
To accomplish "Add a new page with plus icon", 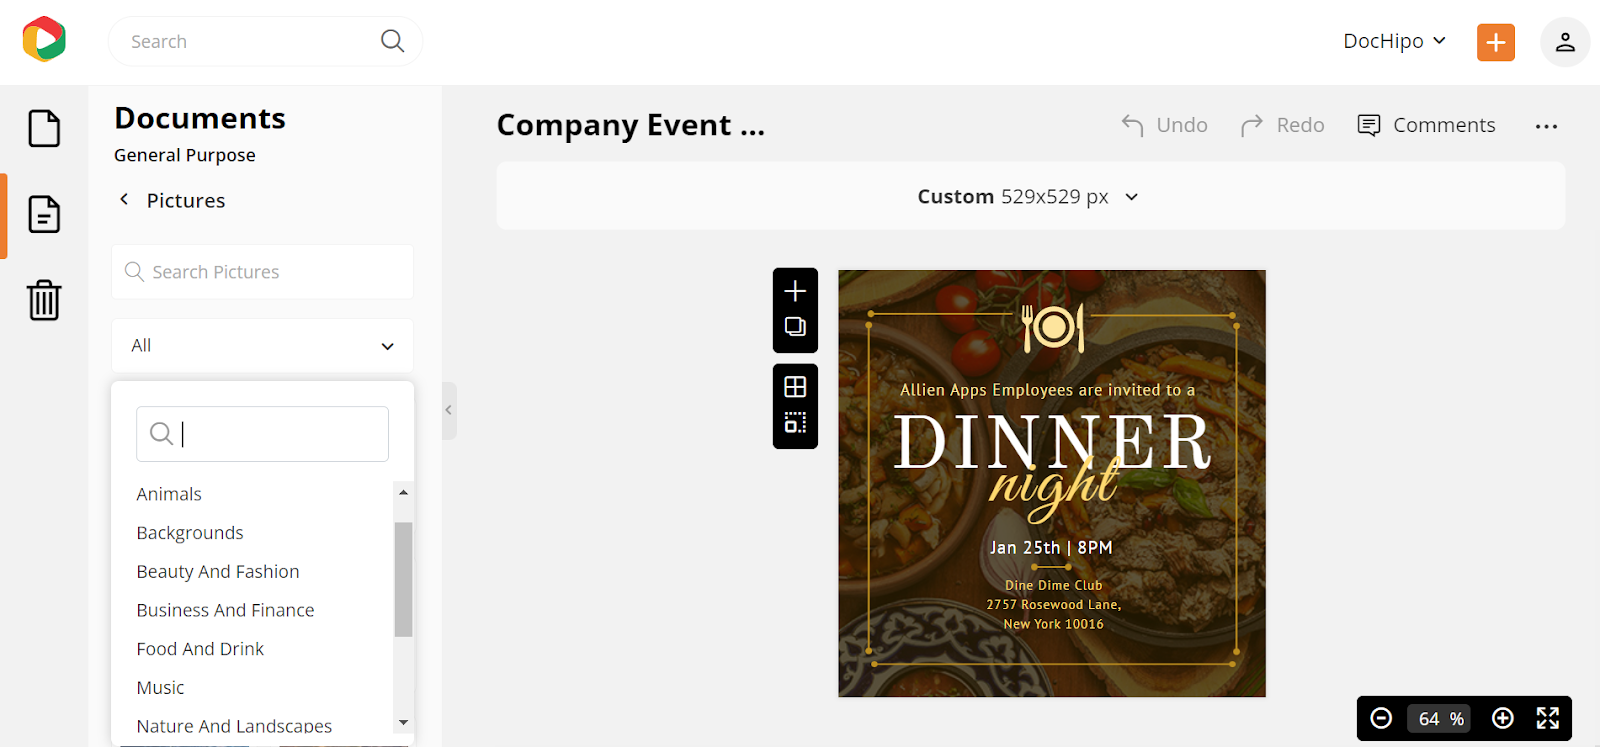I will tap(795, 291).
